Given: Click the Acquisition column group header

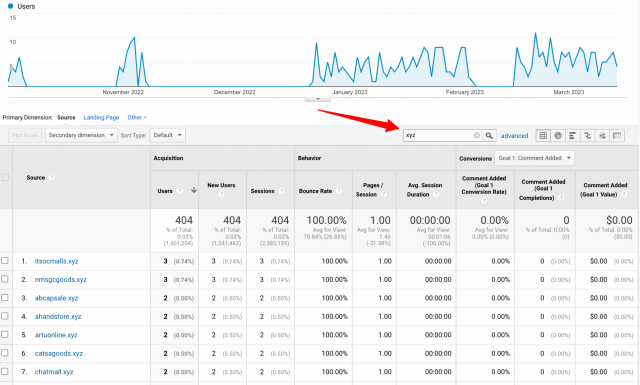Looking at the screenshot, I should 168,158.
